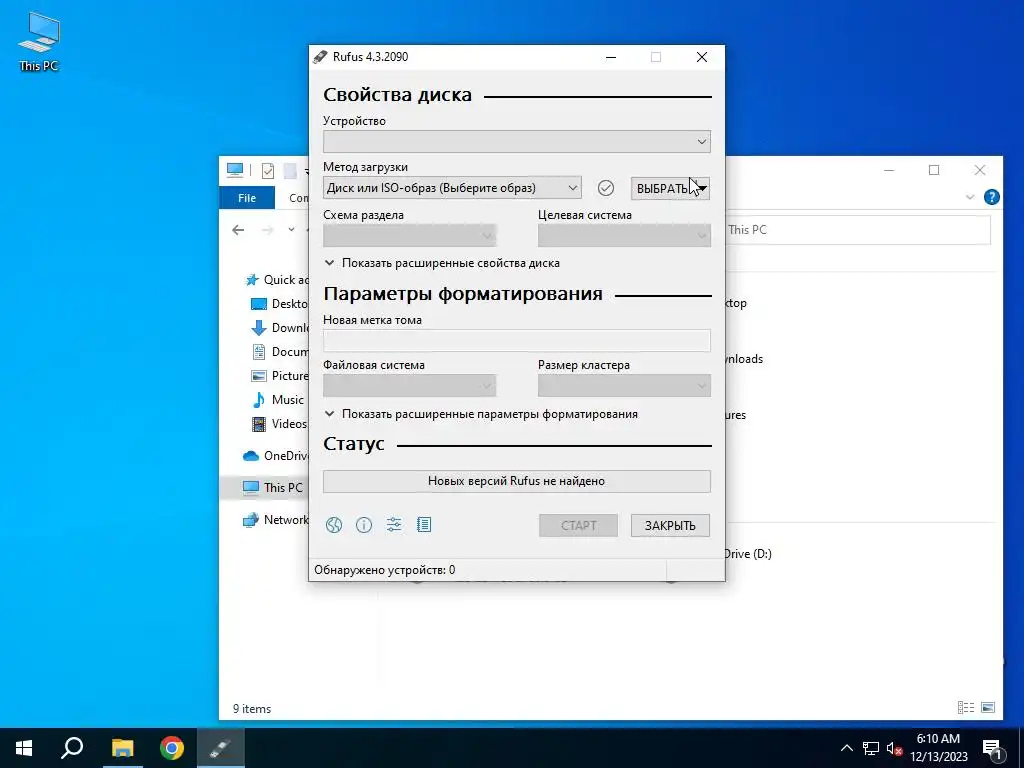Image resolution: width=1024 pixels, height=768 pixels.
Task: Click the taskbar clock and date
Action: coord(938,748)
